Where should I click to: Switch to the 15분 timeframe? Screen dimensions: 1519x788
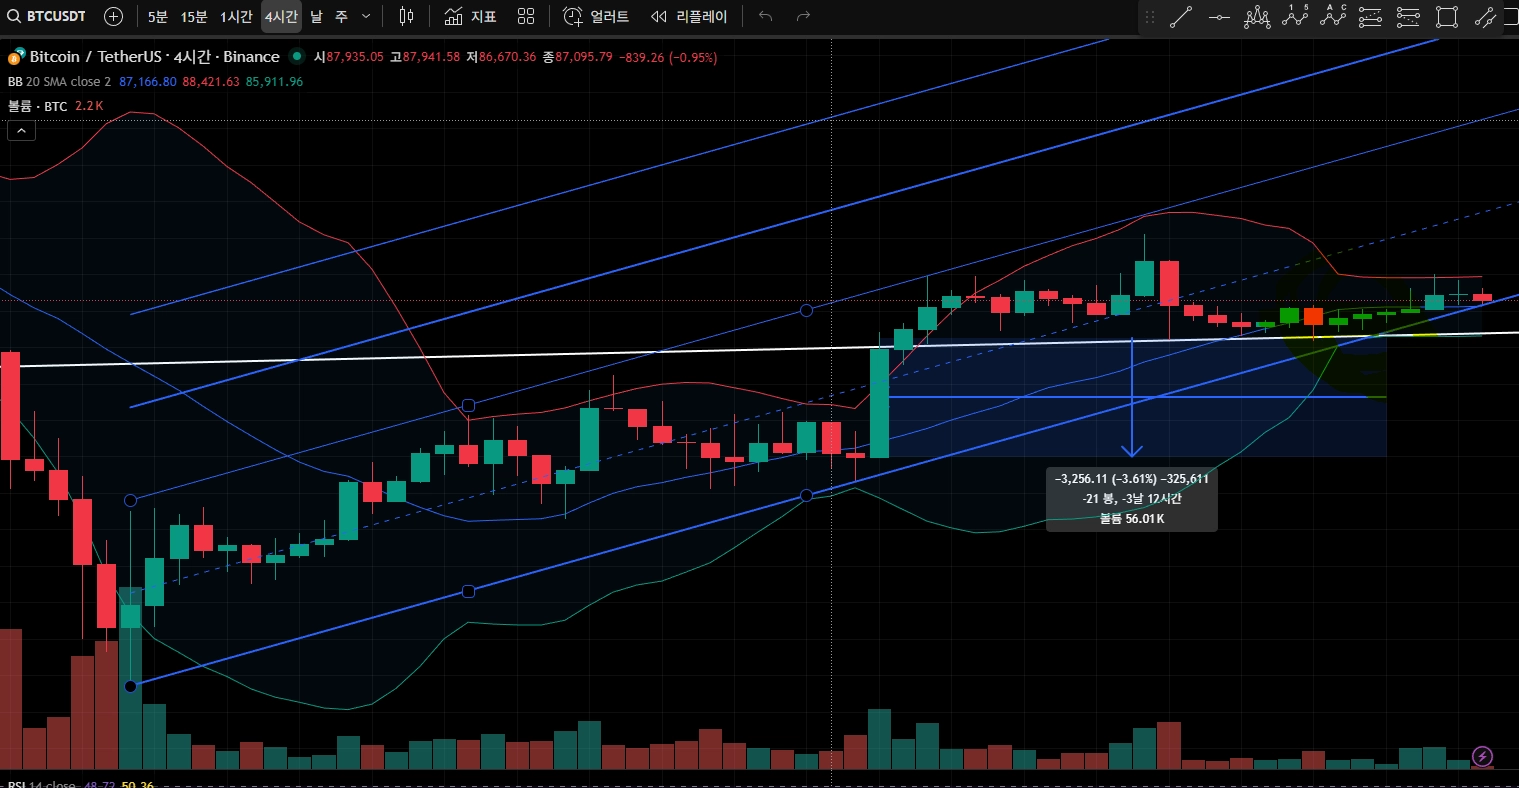pos(194,16)
